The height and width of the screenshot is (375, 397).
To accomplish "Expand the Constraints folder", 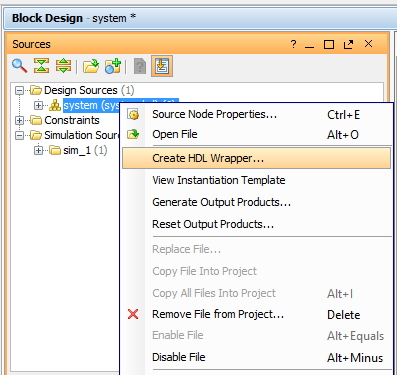I will (x=19, y=120).
